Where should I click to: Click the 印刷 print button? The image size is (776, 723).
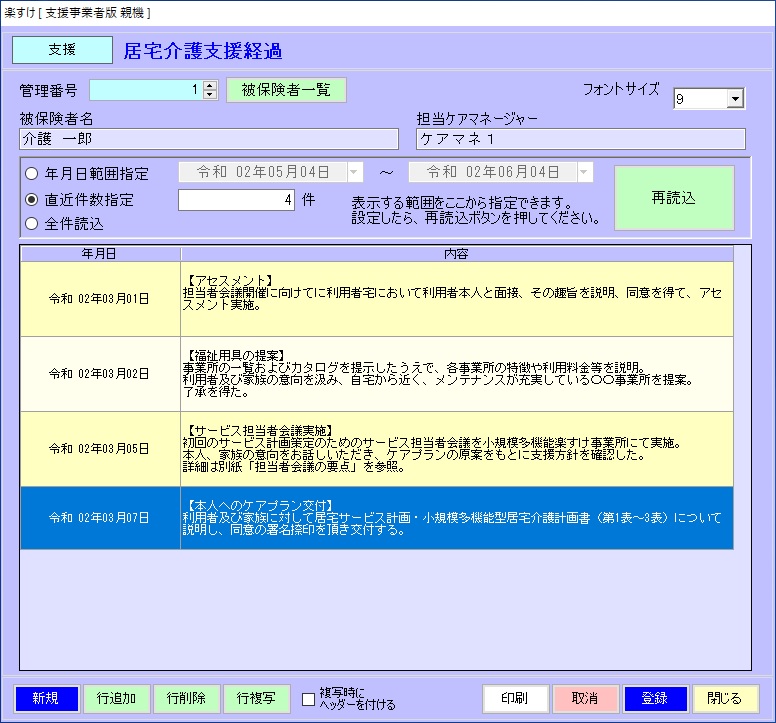(516, 698)
